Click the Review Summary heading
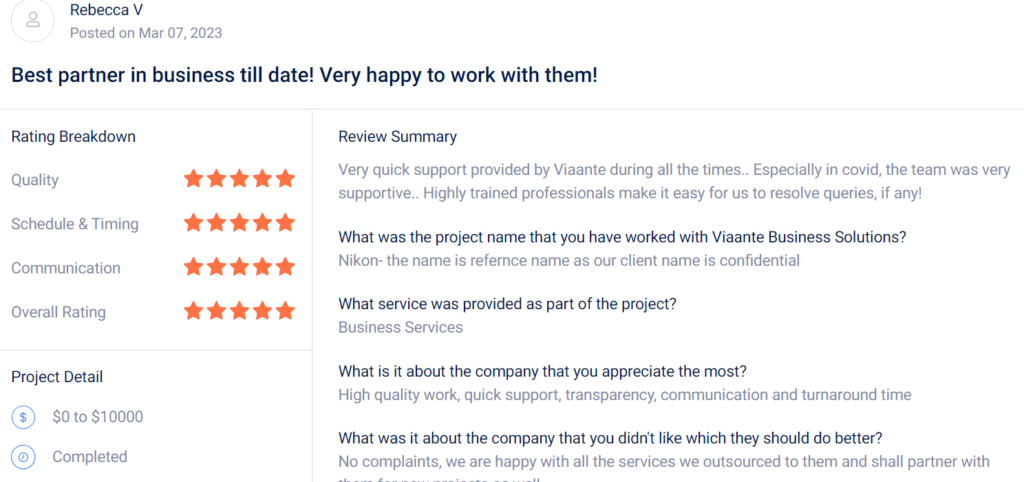 [397, 136]
